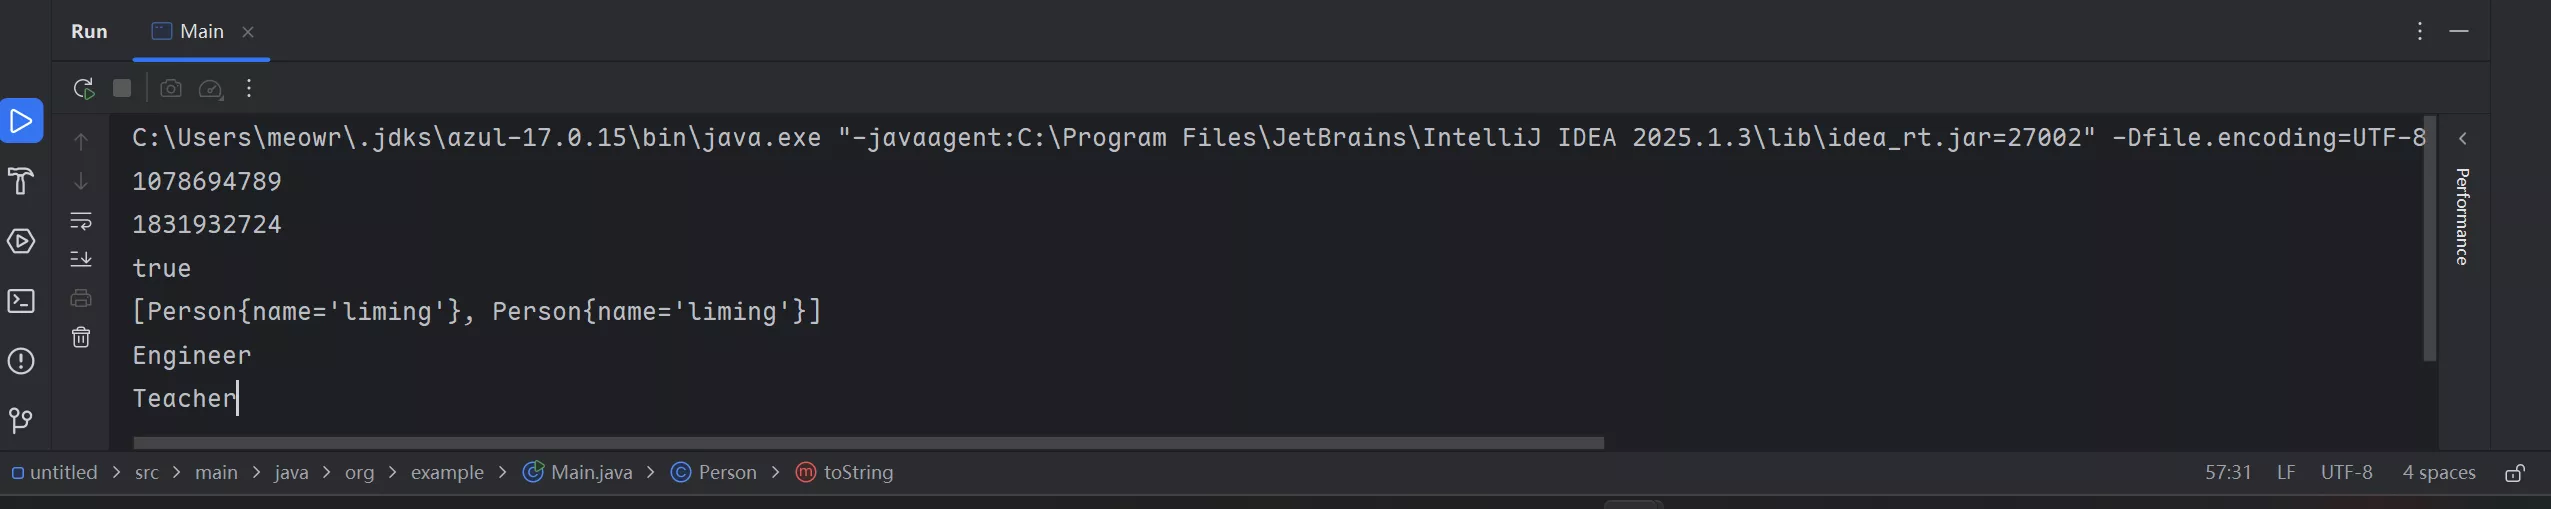Print the console output
2551x509 pixels.
pyautogui.click(x=81, y=298)
